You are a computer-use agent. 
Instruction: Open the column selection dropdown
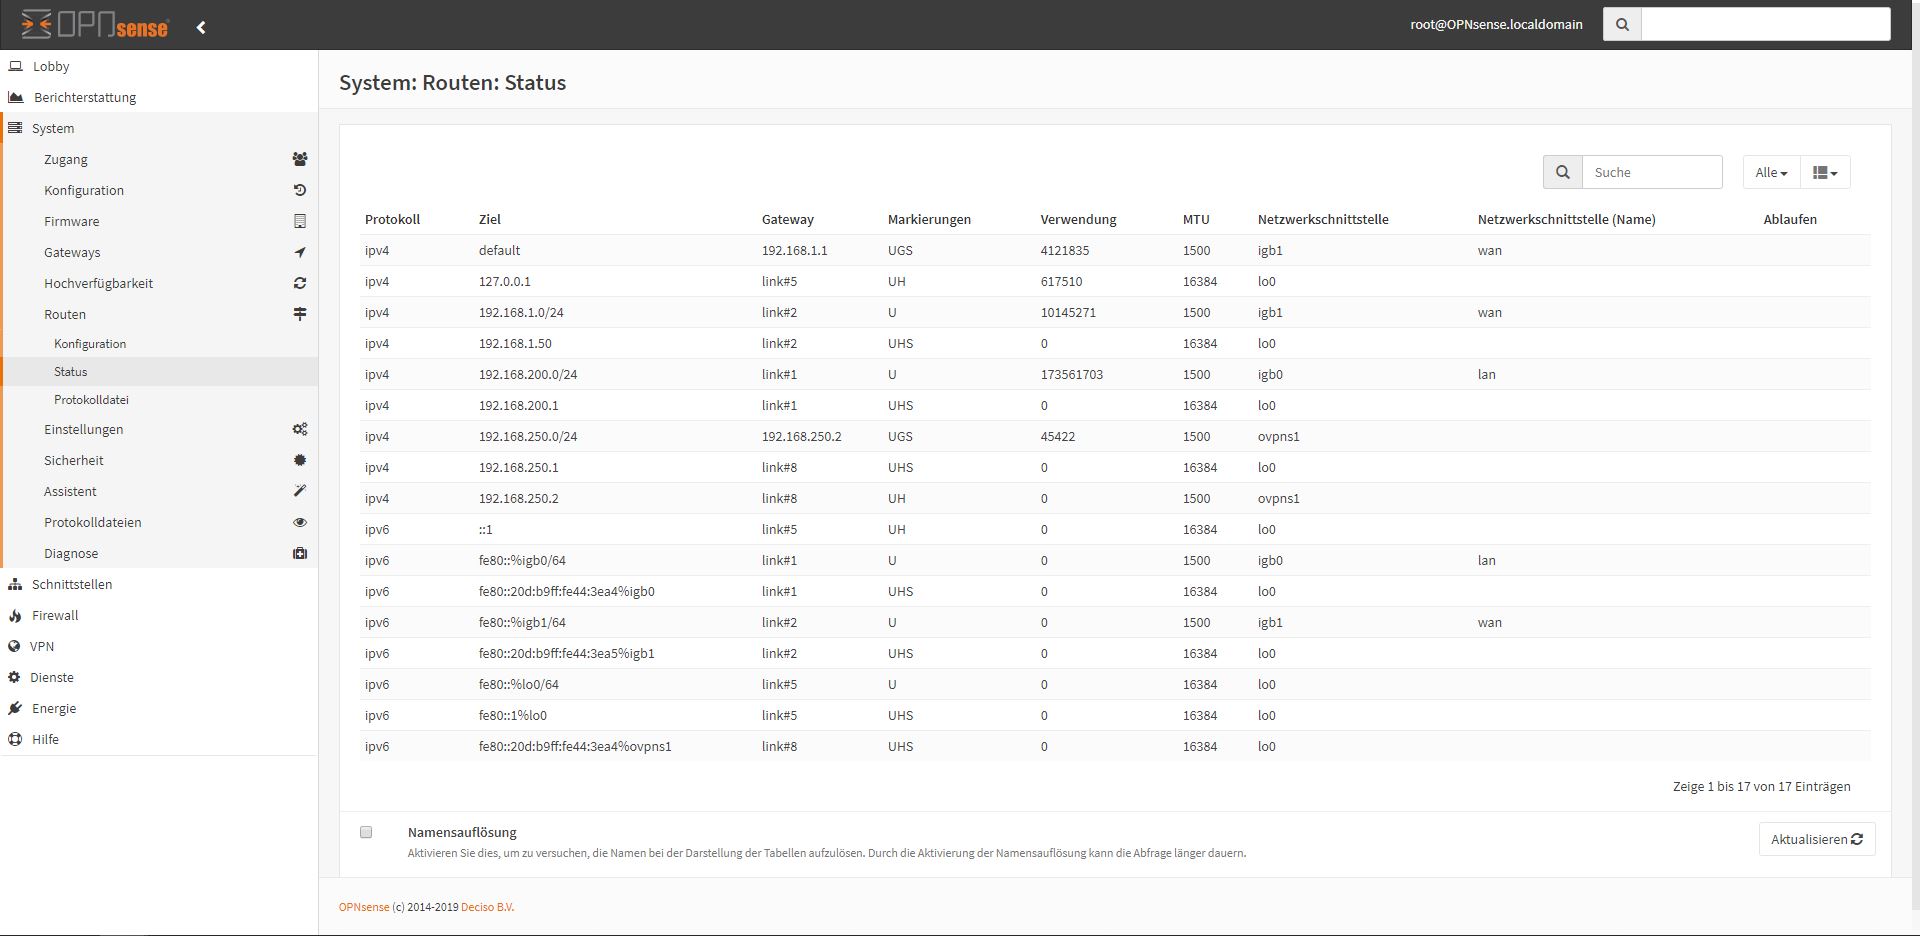[1824, 172]
